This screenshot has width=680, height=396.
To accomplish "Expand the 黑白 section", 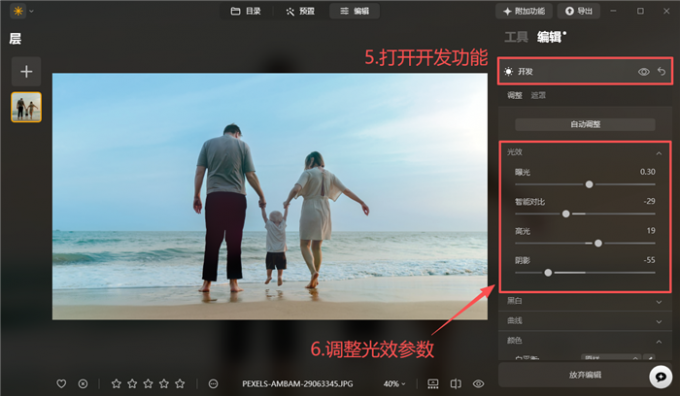I will (x=659, y=302).
